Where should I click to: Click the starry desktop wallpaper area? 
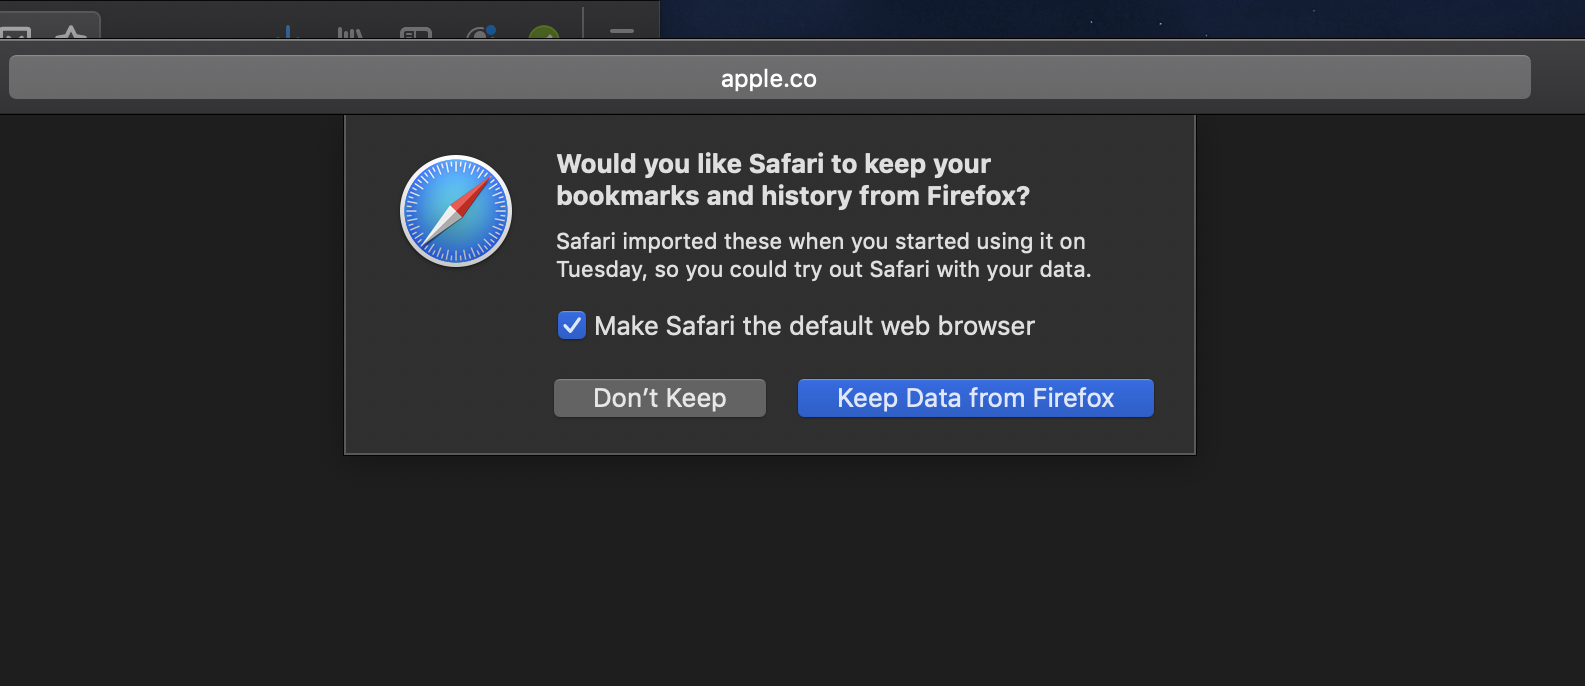1120,18
